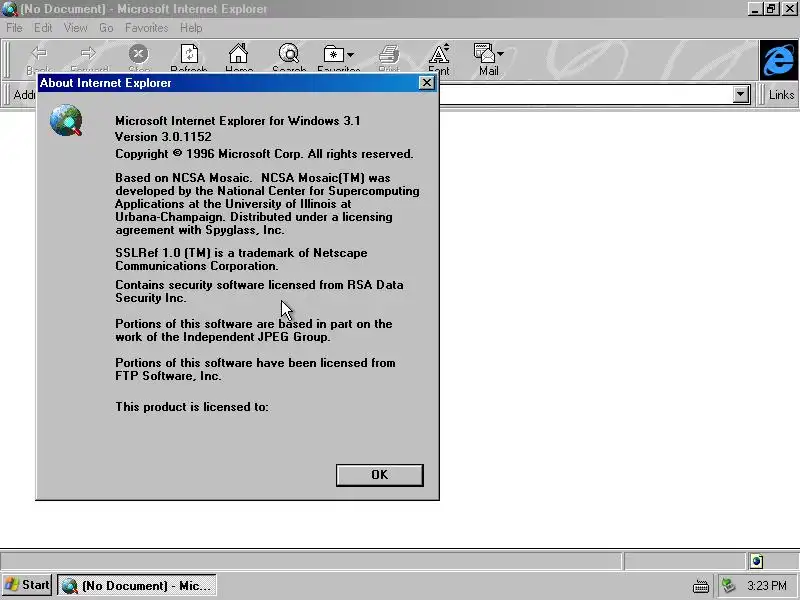800x600 pixels.
Task: Click 'This product is licensed to:' text
Action: (191, 407)
